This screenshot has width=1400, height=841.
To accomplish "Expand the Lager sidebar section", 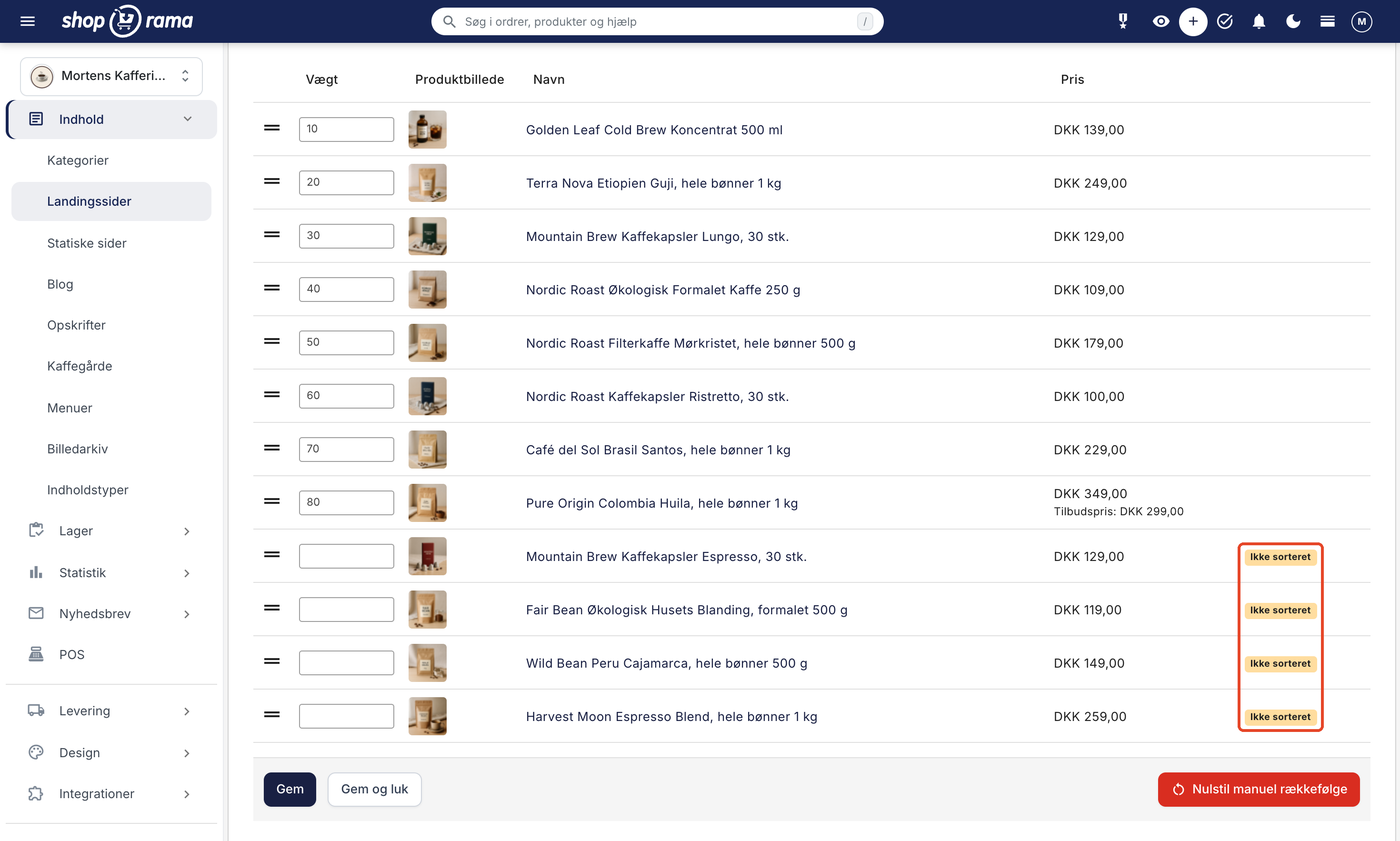I will point(111,531).
